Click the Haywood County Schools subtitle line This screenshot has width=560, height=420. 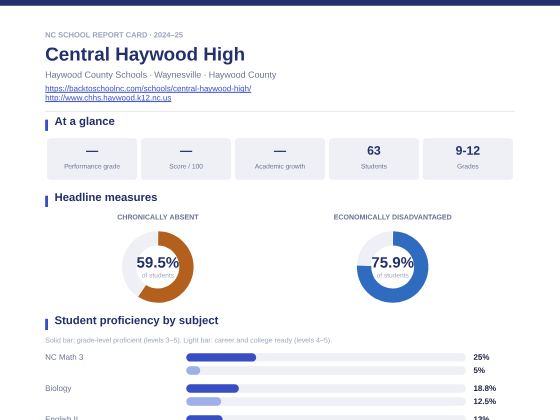(x=161, y=75)
